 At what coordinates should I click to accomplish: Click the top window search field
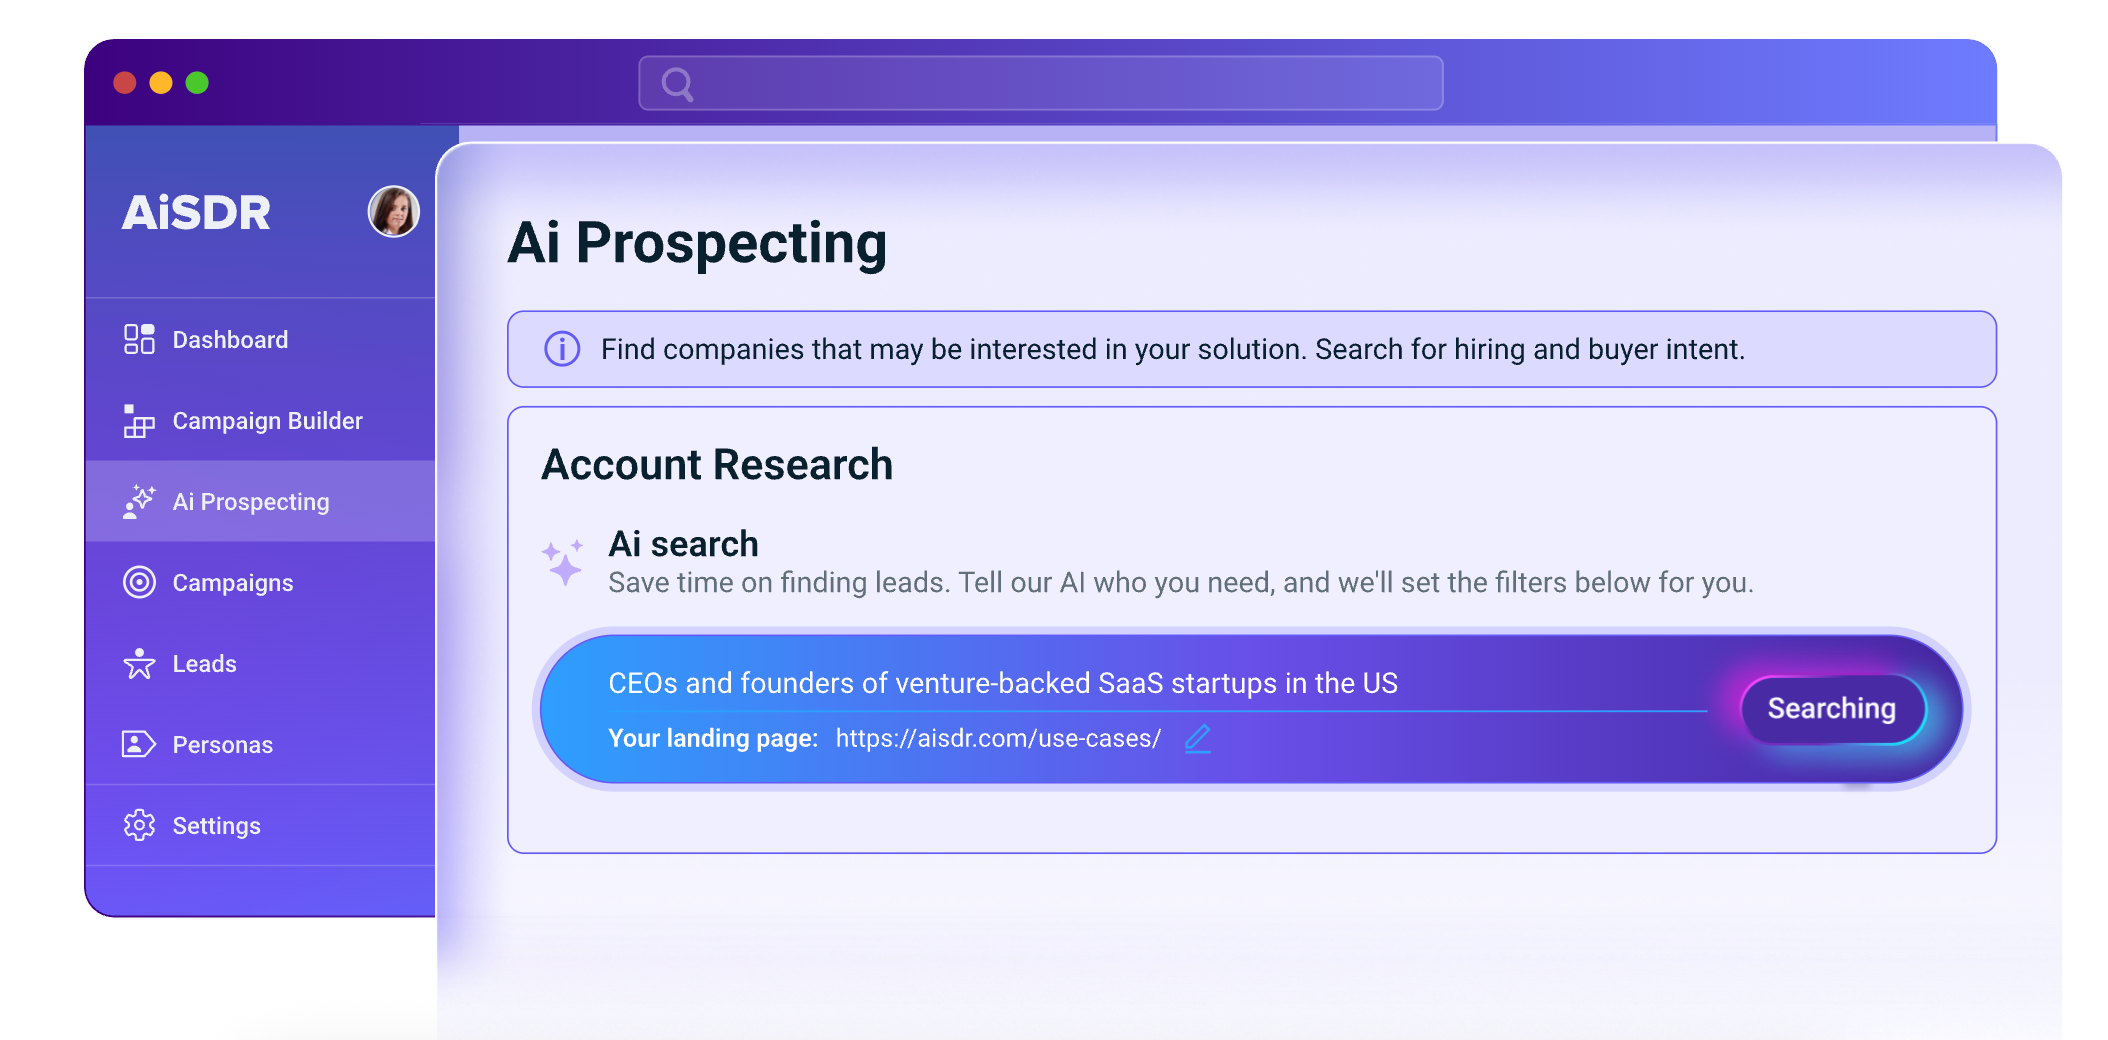point(1041,83)
